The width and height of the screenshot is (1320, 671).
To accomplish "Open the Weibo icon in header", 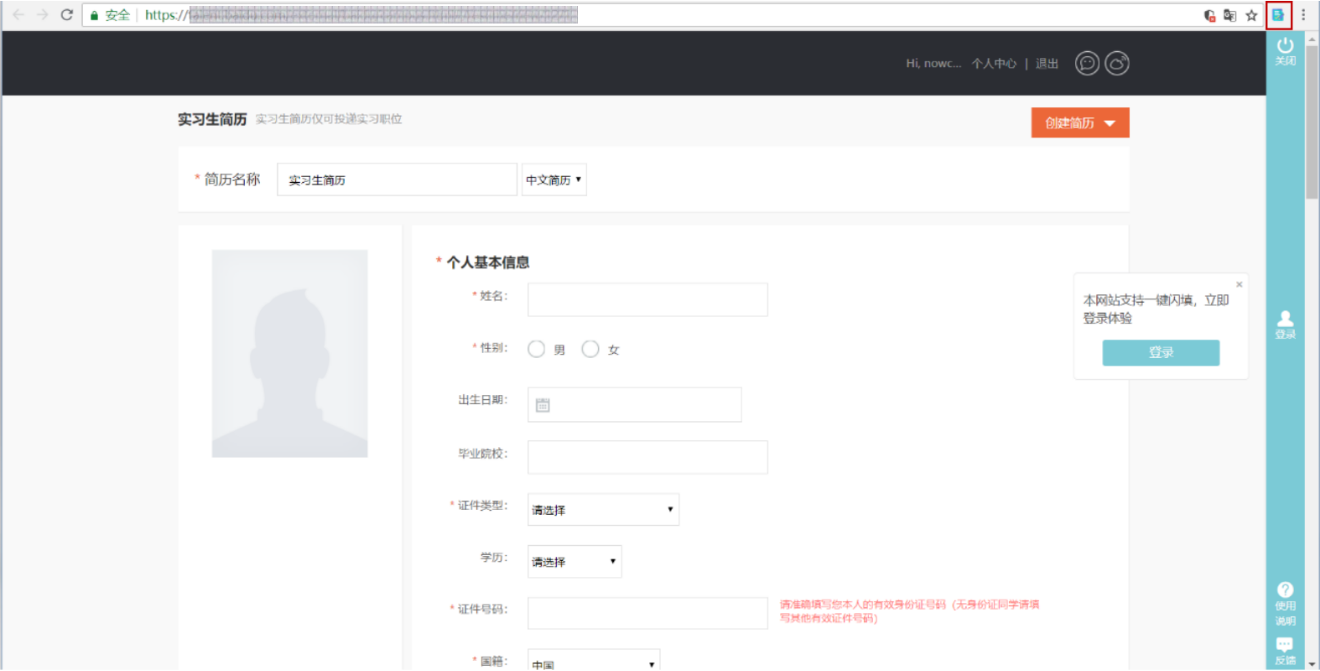I will coord(1117,63).
